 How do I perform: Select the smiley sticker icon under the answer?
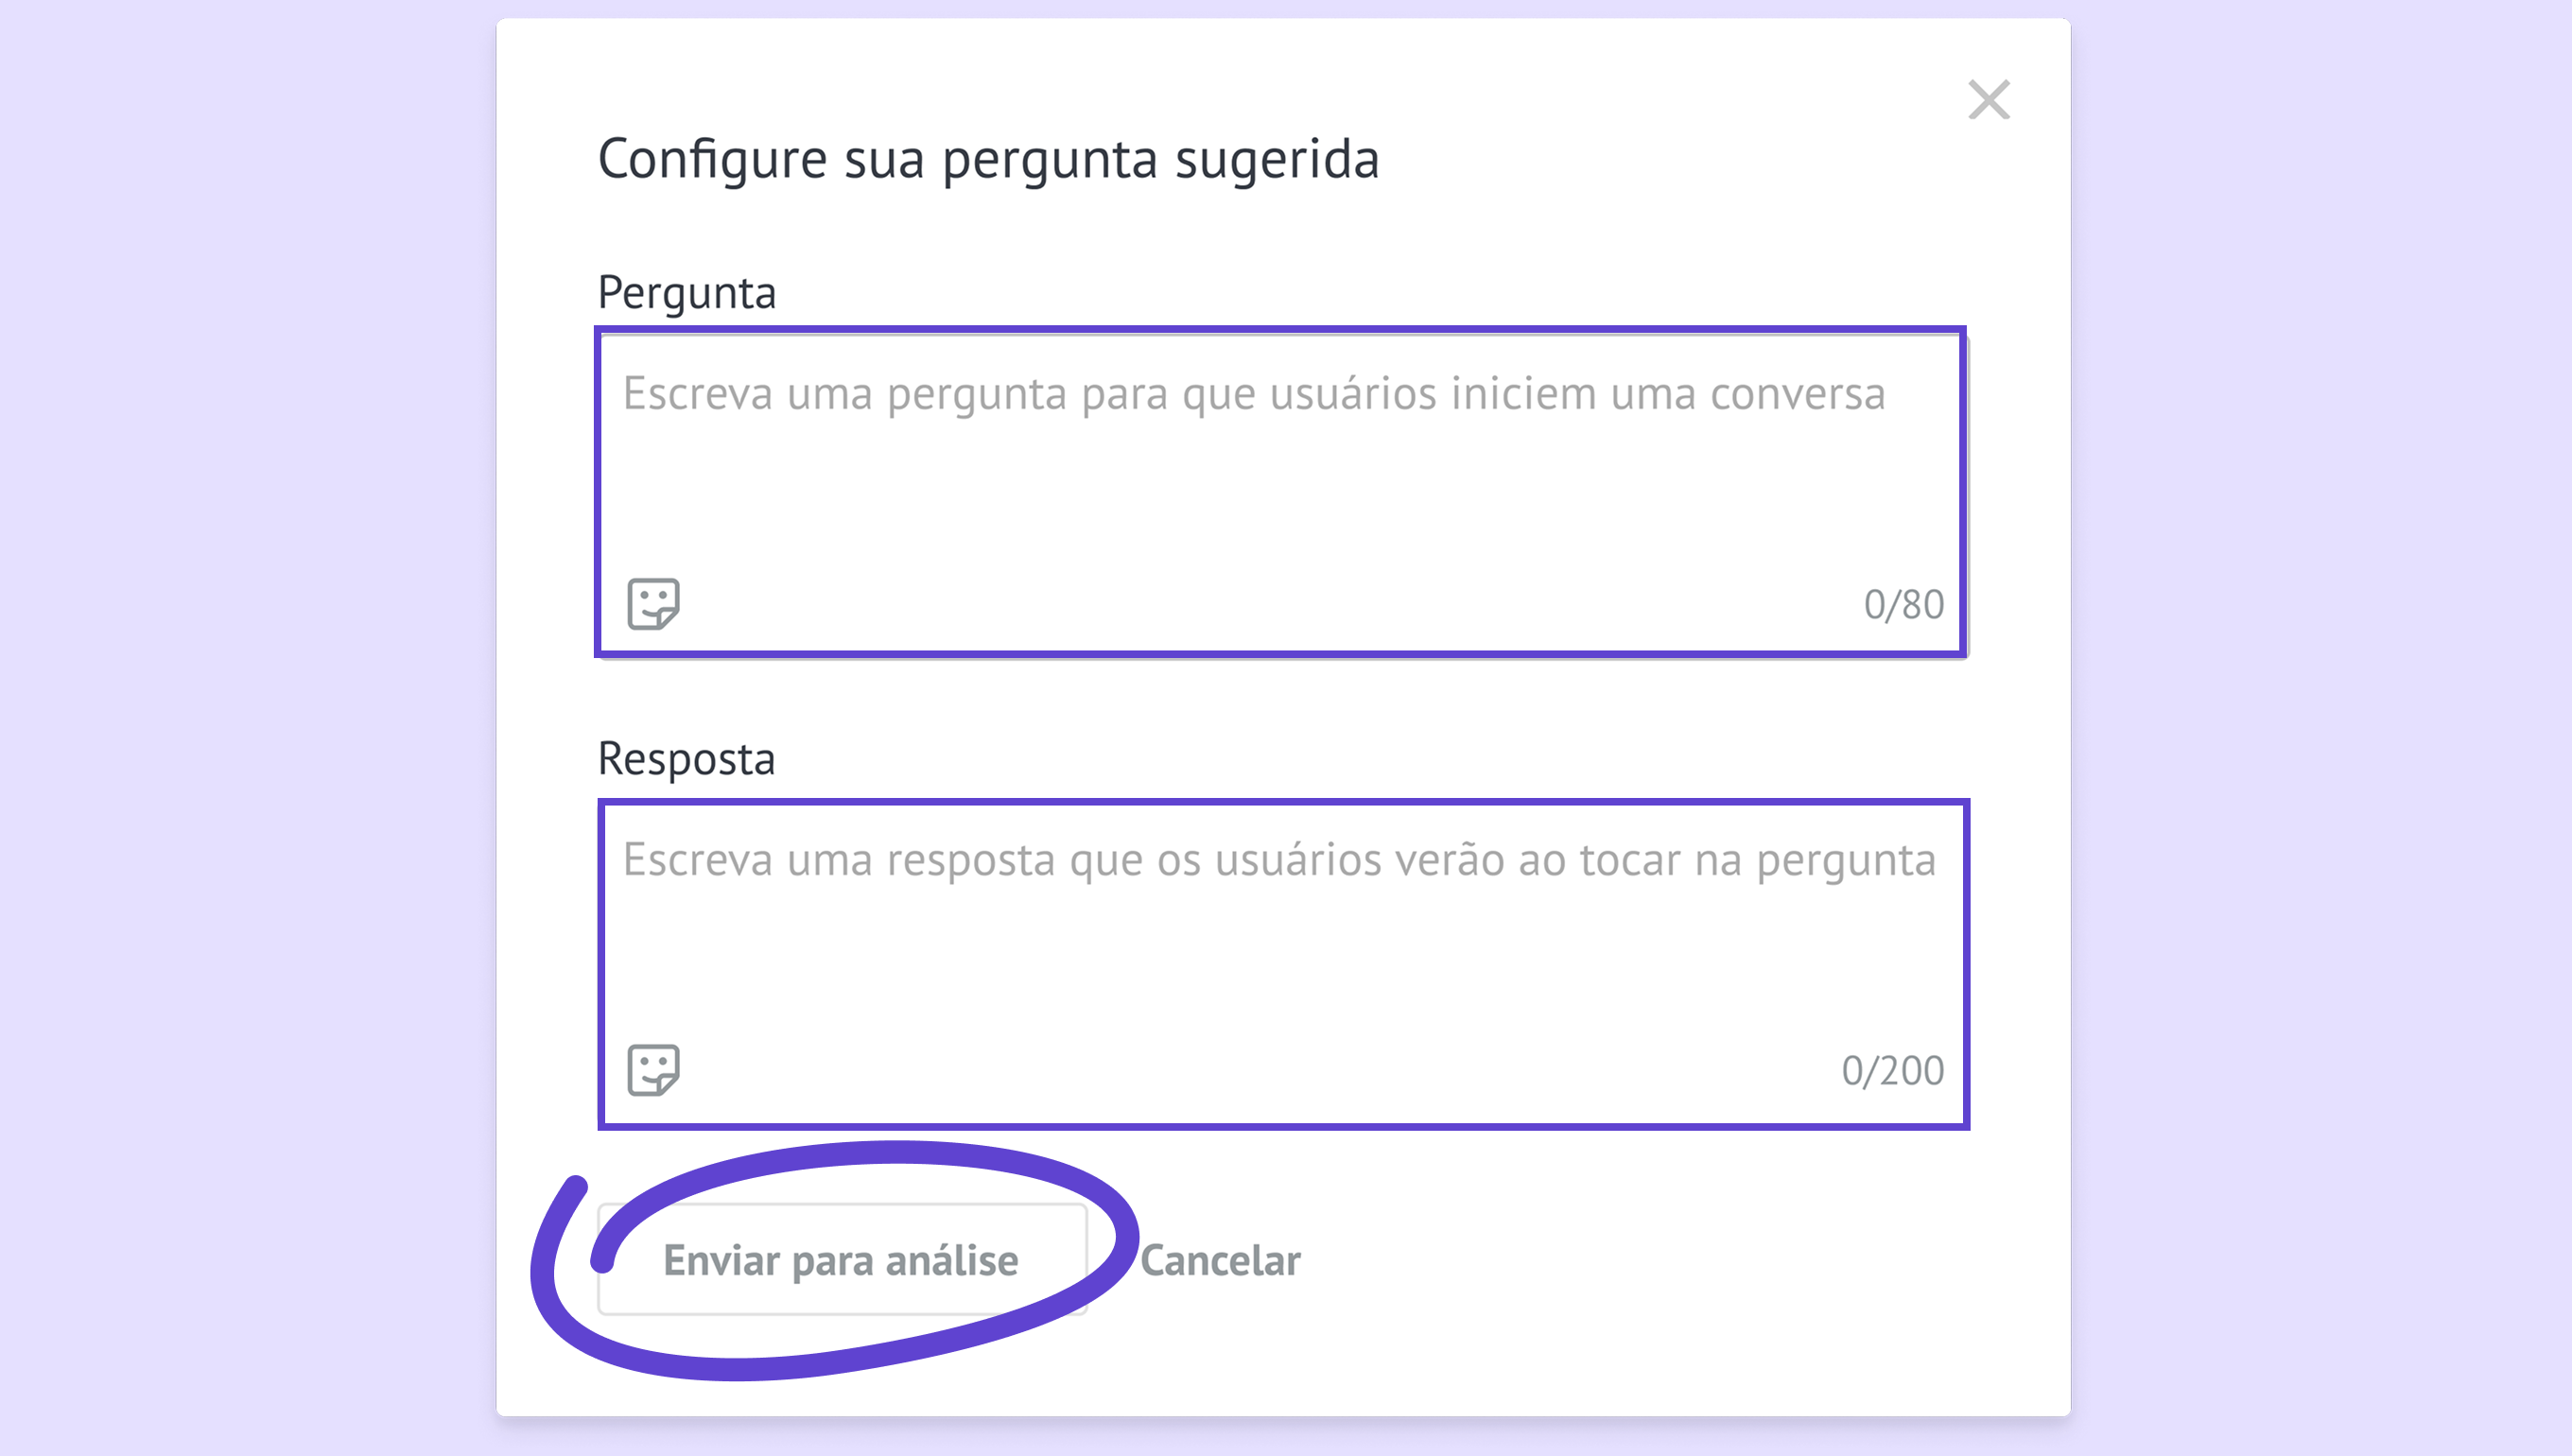click(653, 1070)
